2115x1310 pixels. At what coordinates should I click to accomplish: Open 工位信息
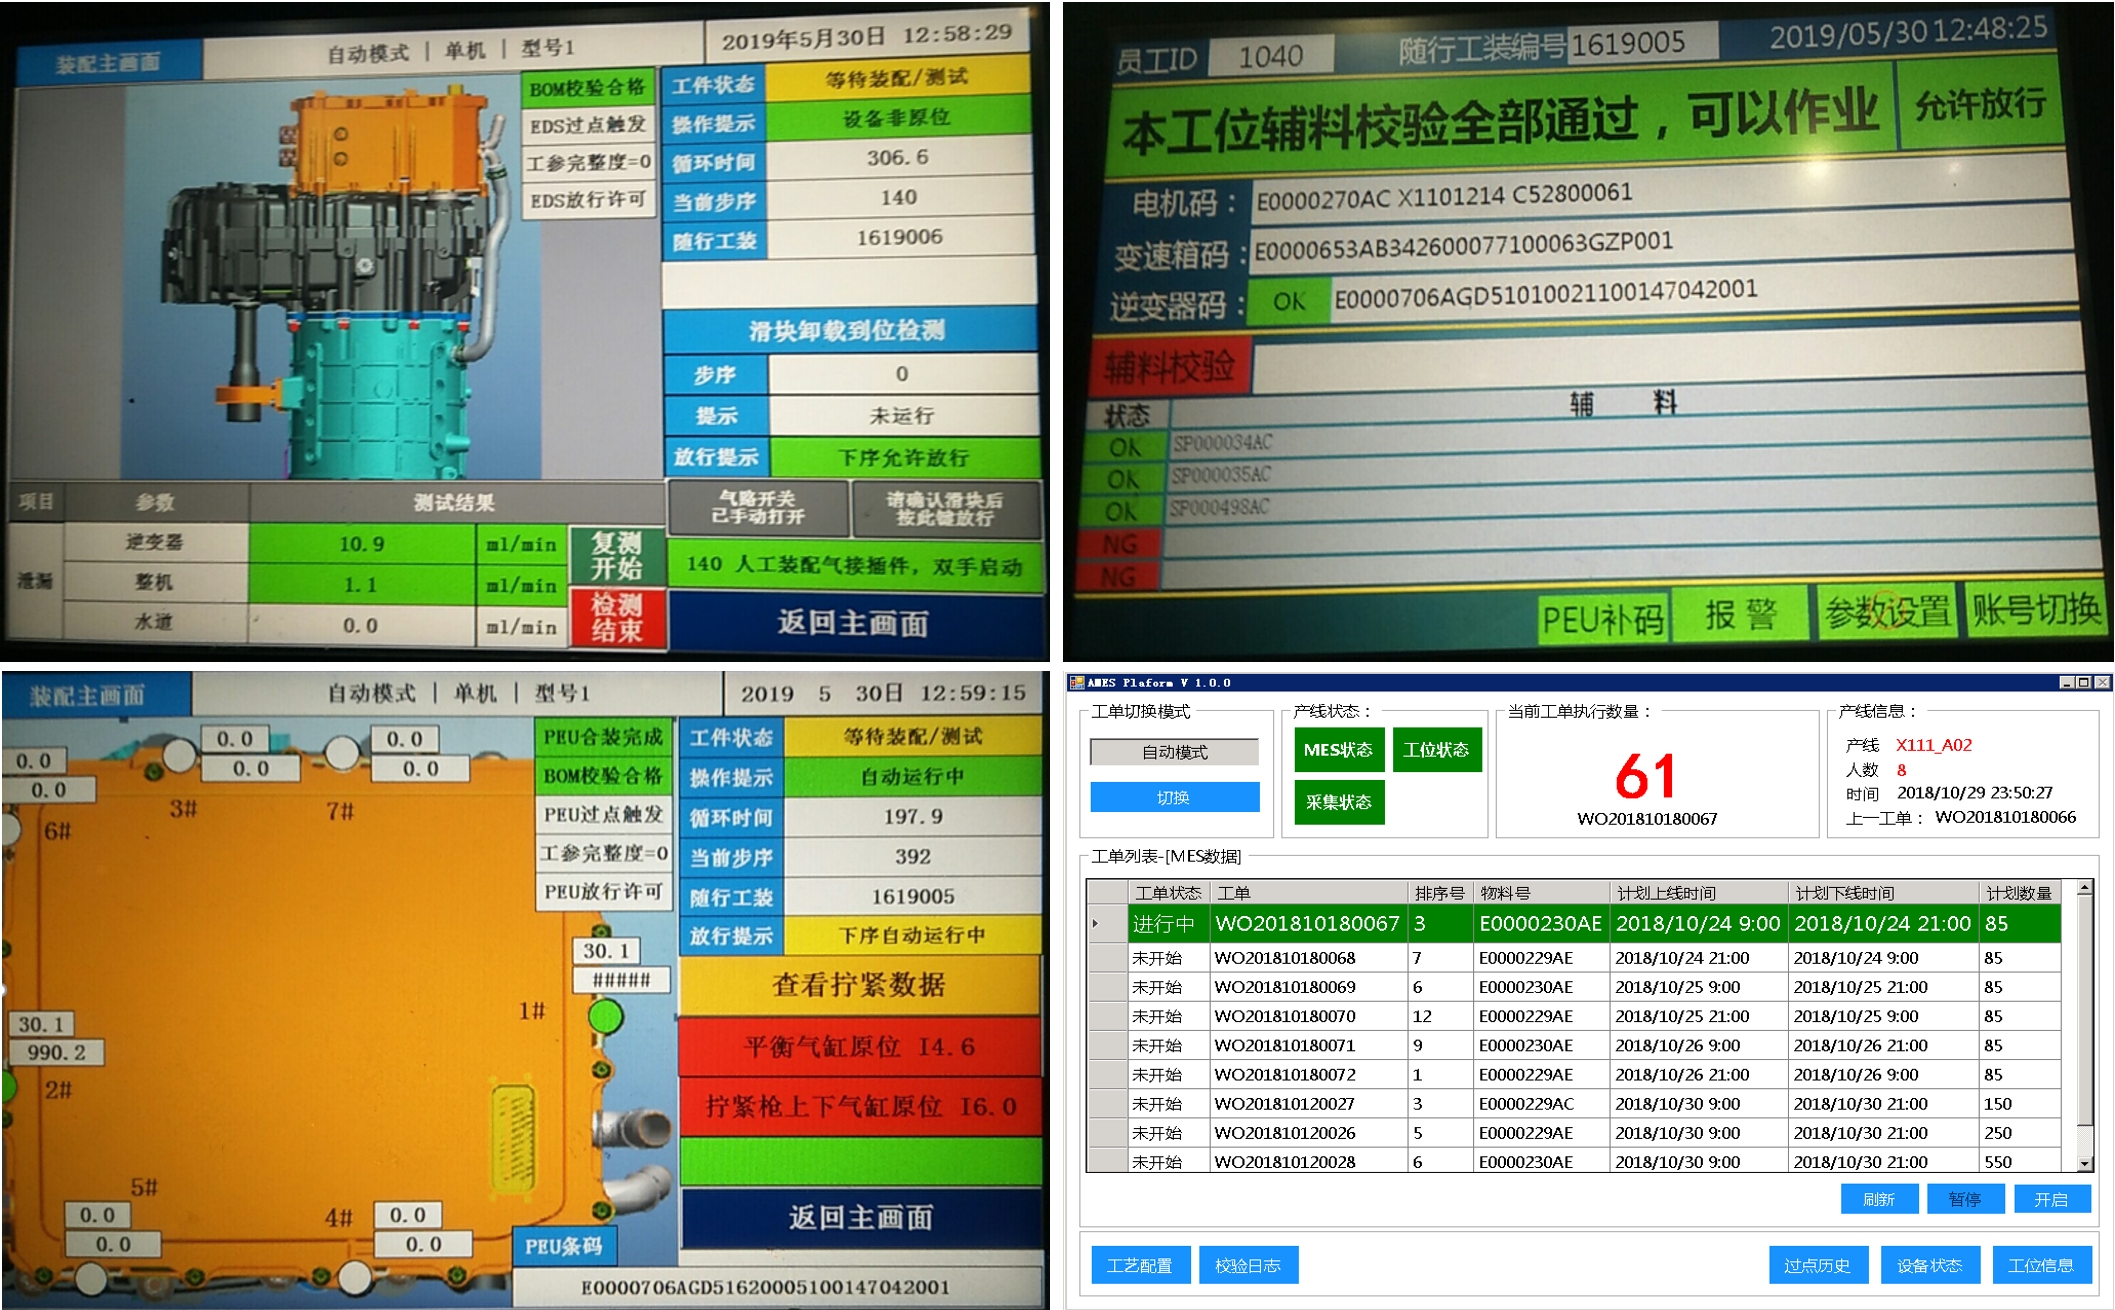2041,1265
